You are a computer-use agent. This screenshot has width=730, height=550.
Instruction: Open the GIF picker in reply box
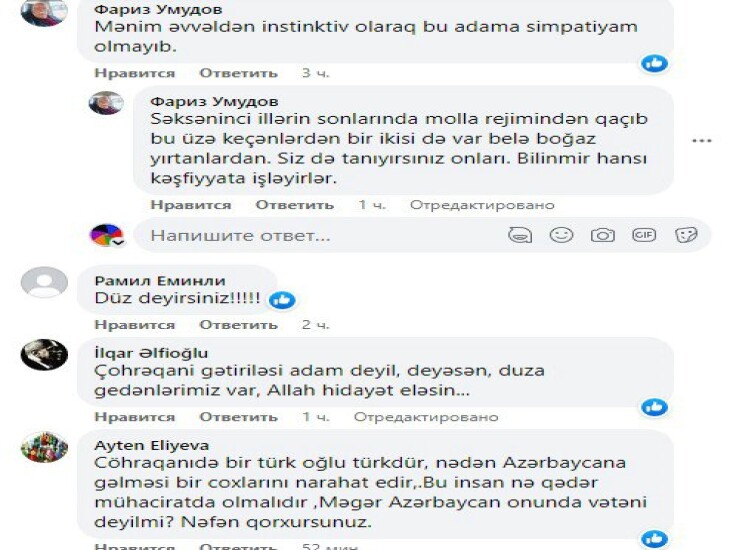(644, 235)
